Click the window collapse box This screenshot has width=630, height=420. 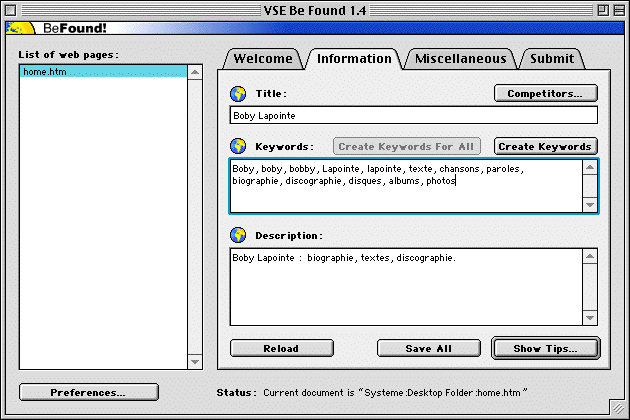click(x=619, y=10)
